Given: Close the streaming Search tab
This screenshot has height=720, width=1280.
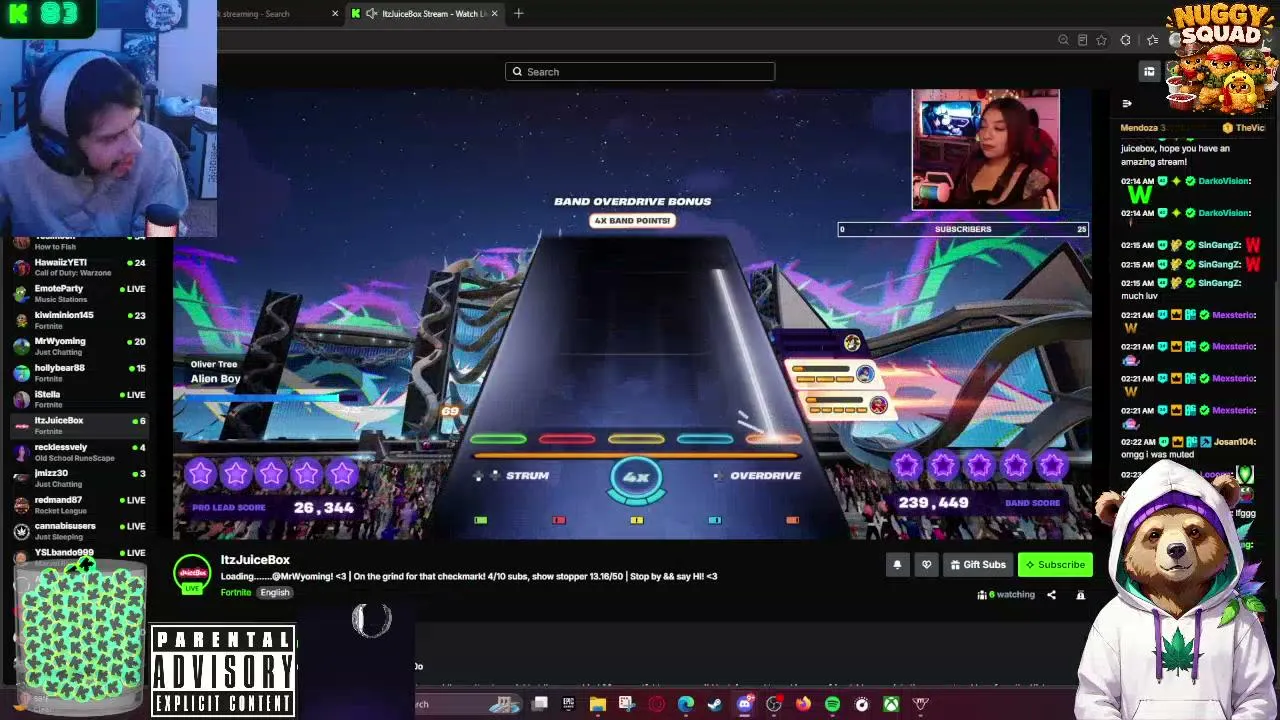Looking at the screenshot, I should (335, 14).
